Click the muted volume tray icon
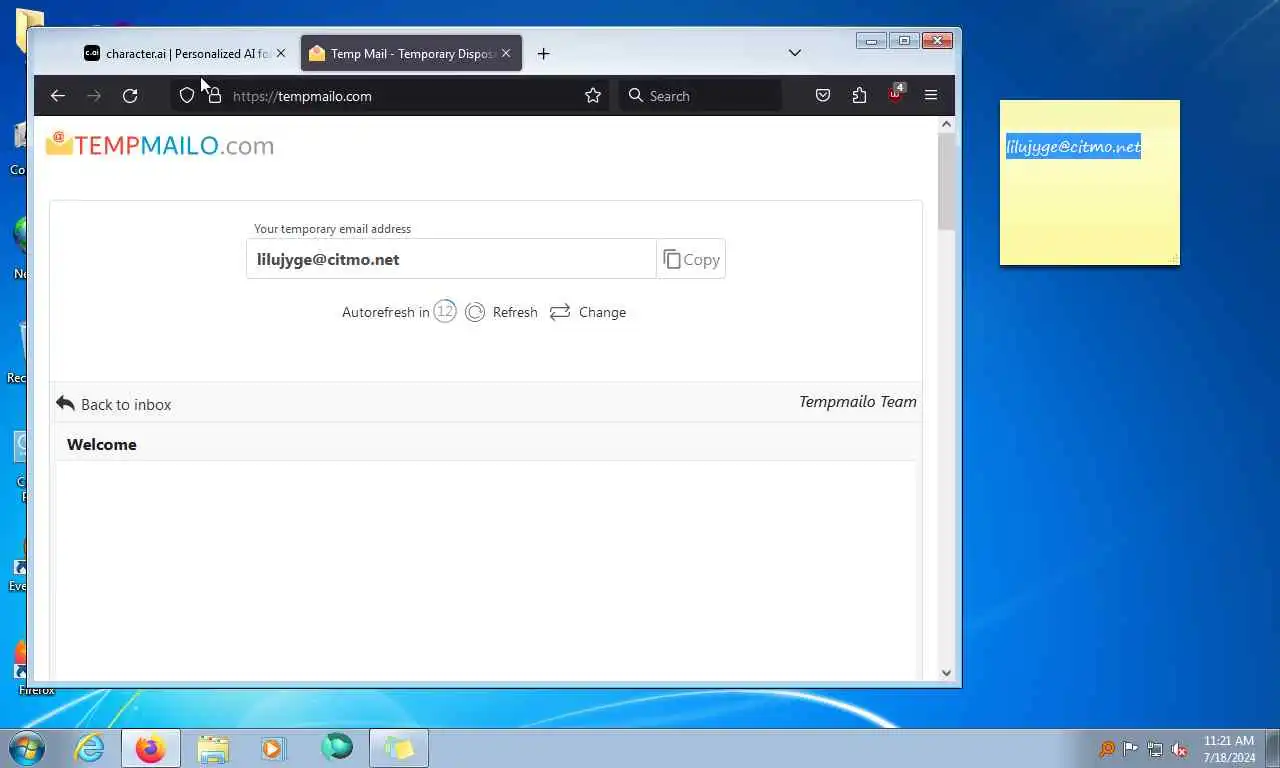Screen dimensions: 1280x768 click(1180, 749)
